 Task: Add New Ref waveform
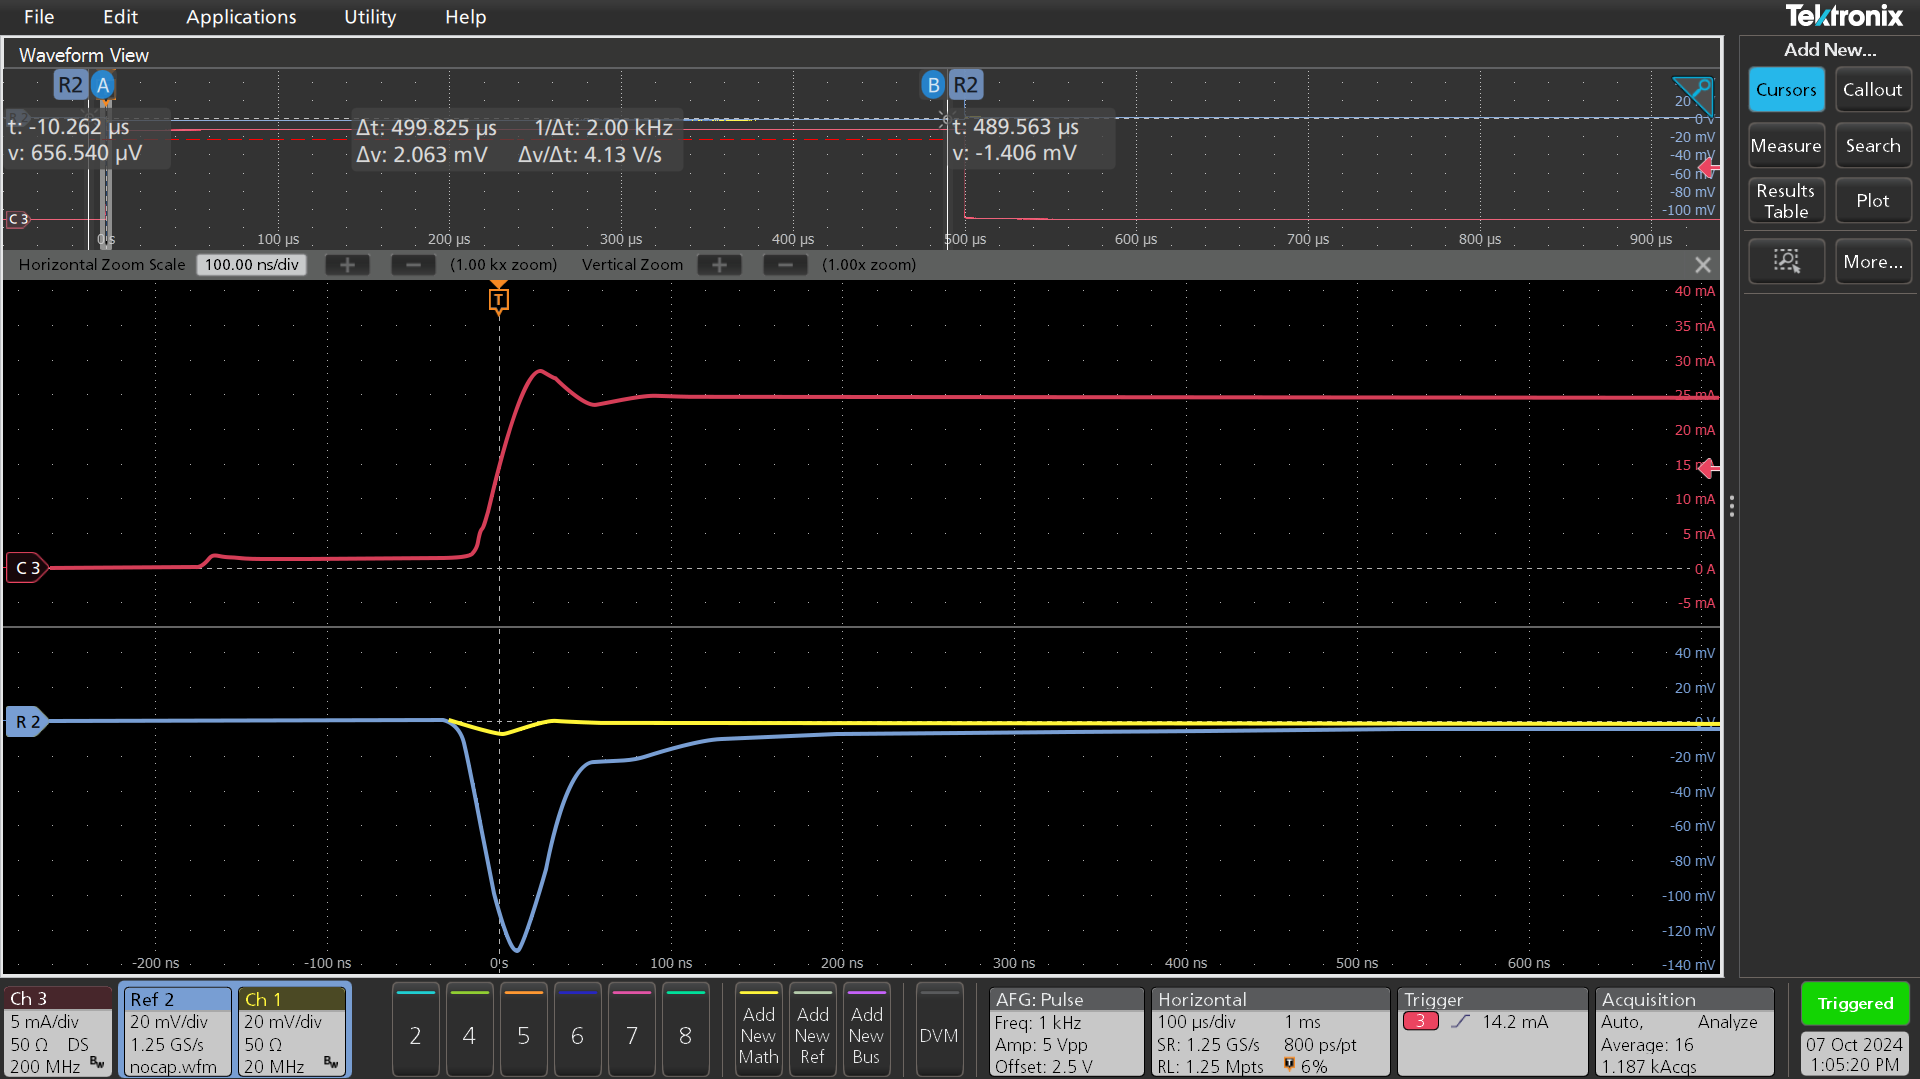tap(812, 1031)
